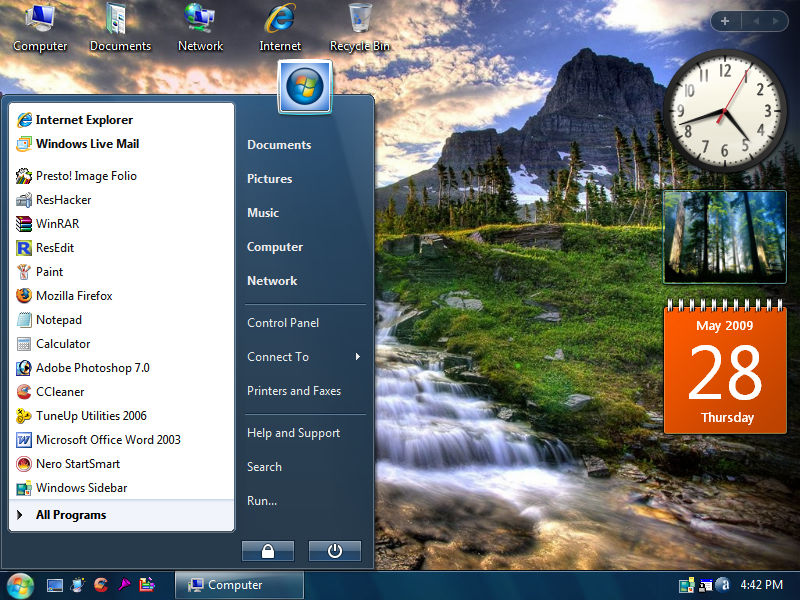Click the sidebar add gadget plus button
Image resolution: width=800 pixels, height=600 pixels.
pyautogui.click(x=725, y=21)
